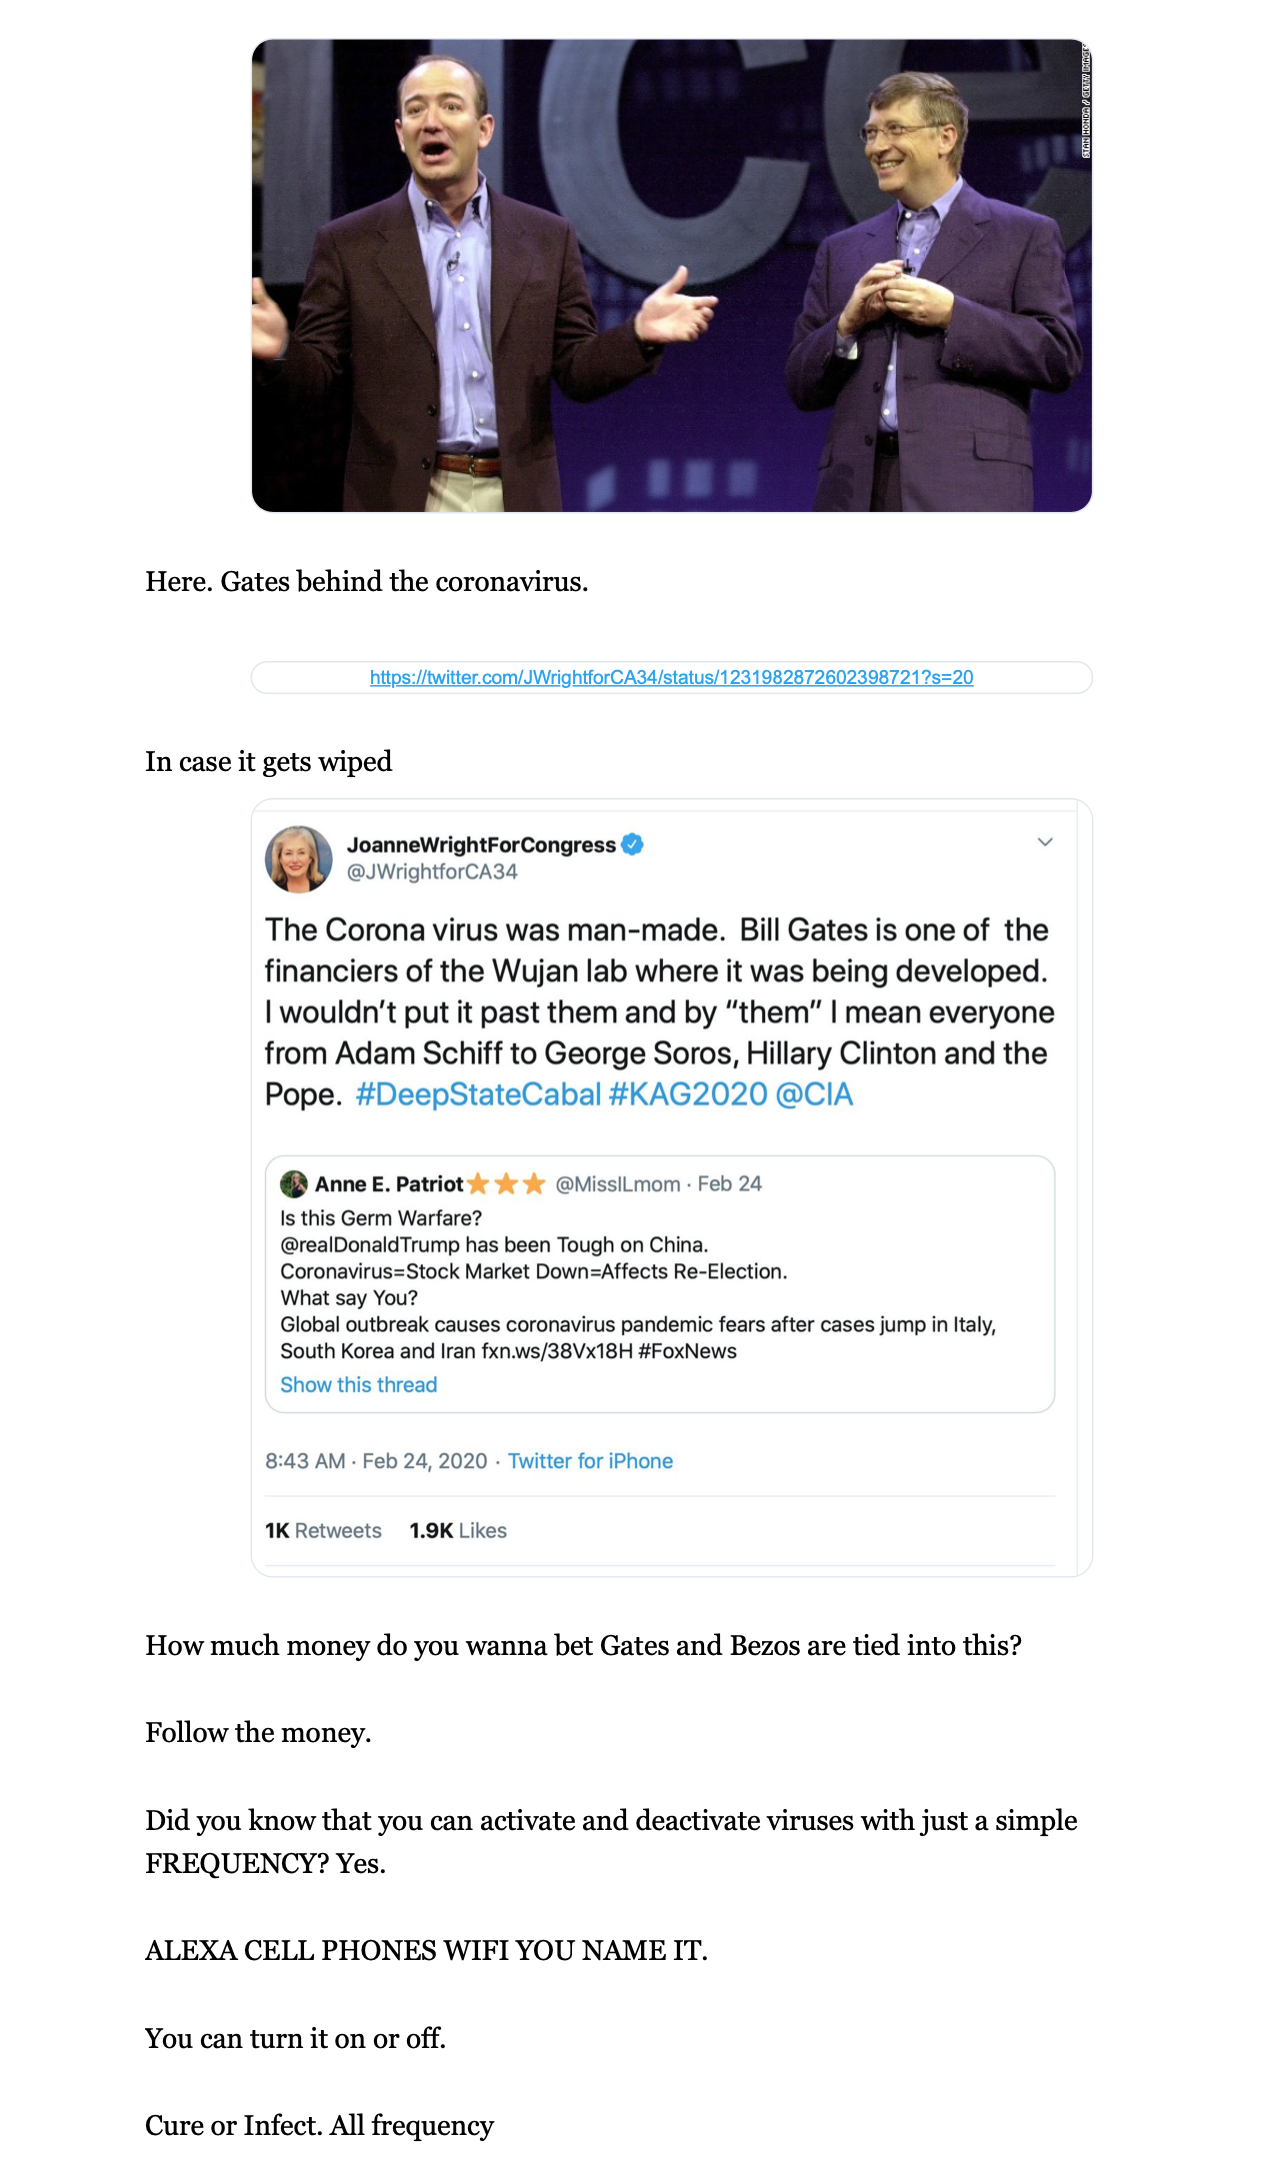Click the Feb 24 date on quoted tweet
This screenshot has width=1280, height=2174.
coord(729,1184)
